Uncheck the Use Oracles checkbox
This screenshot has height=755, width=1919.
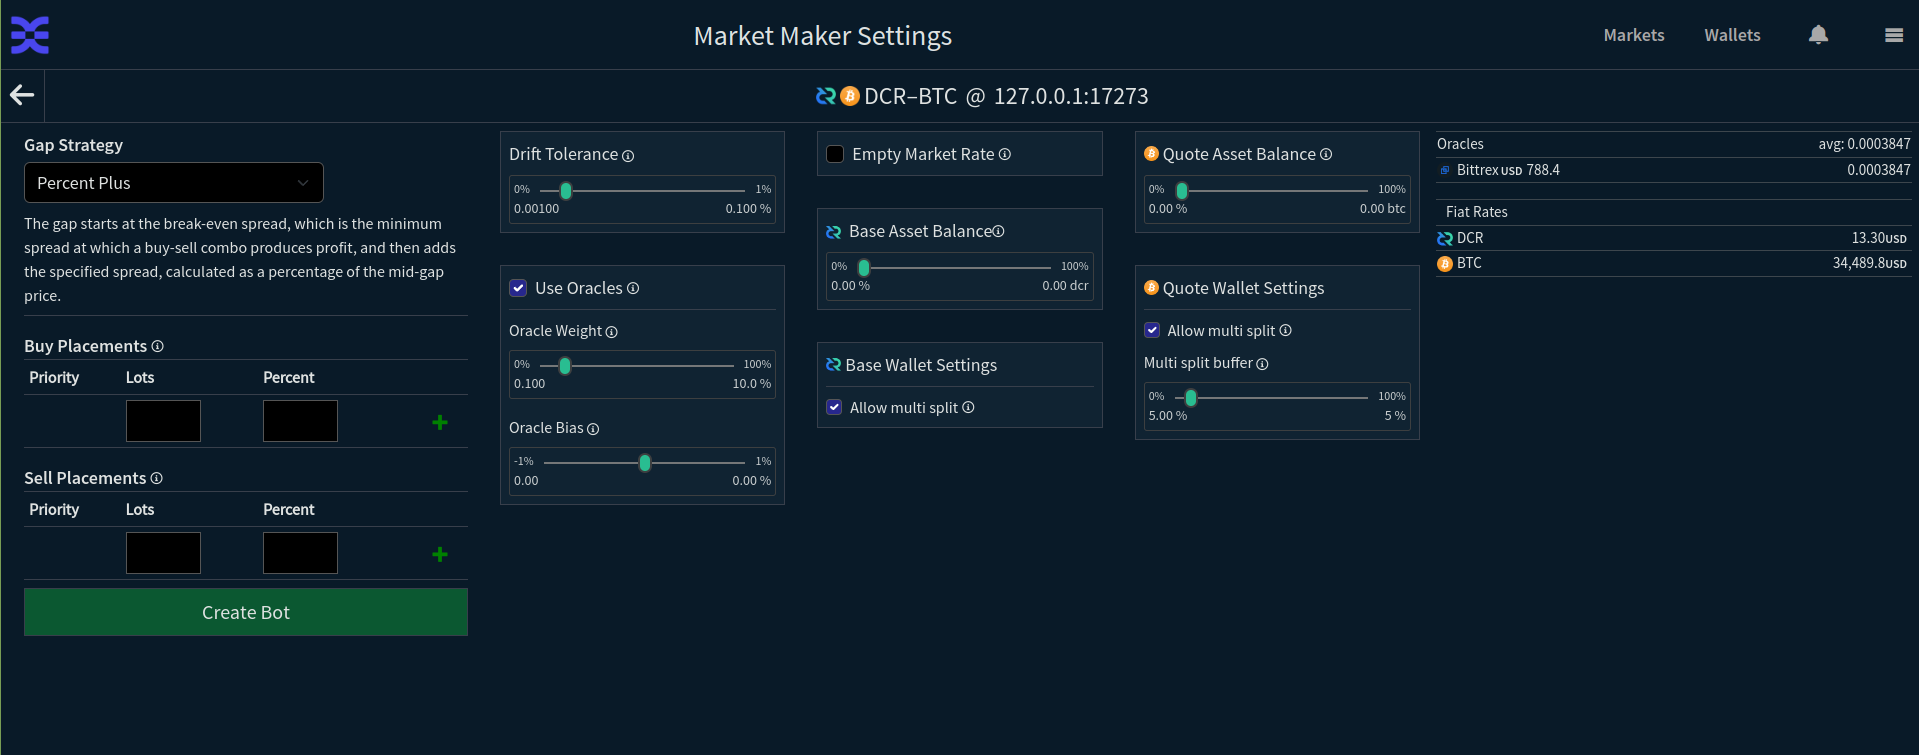(x=518, y=288)
